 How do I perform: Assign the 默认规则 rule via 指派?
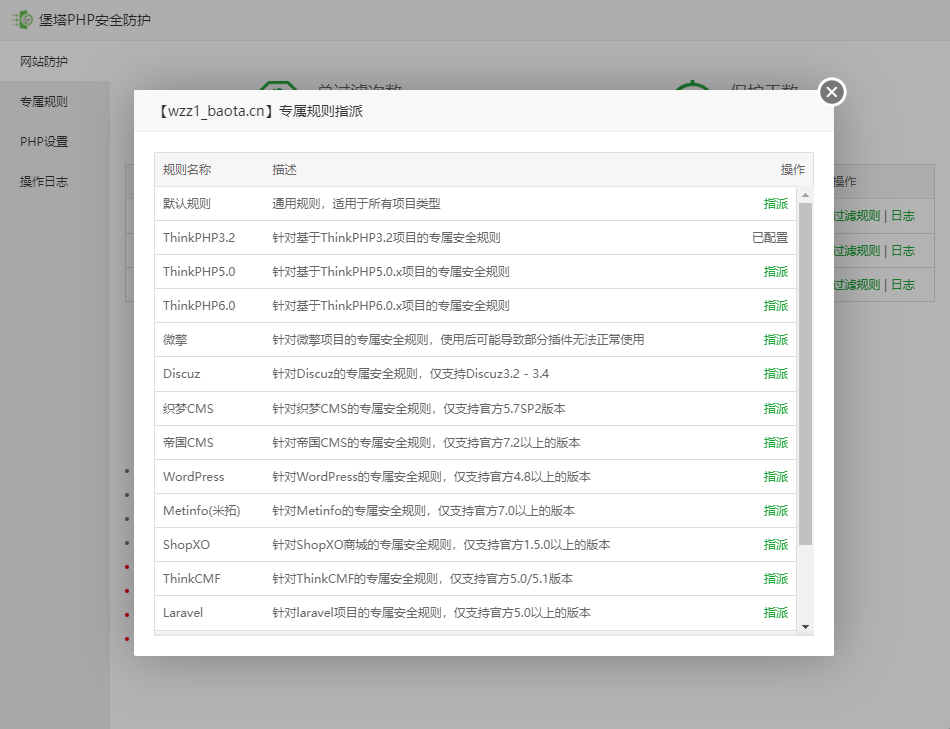click(x=776, y=204)
